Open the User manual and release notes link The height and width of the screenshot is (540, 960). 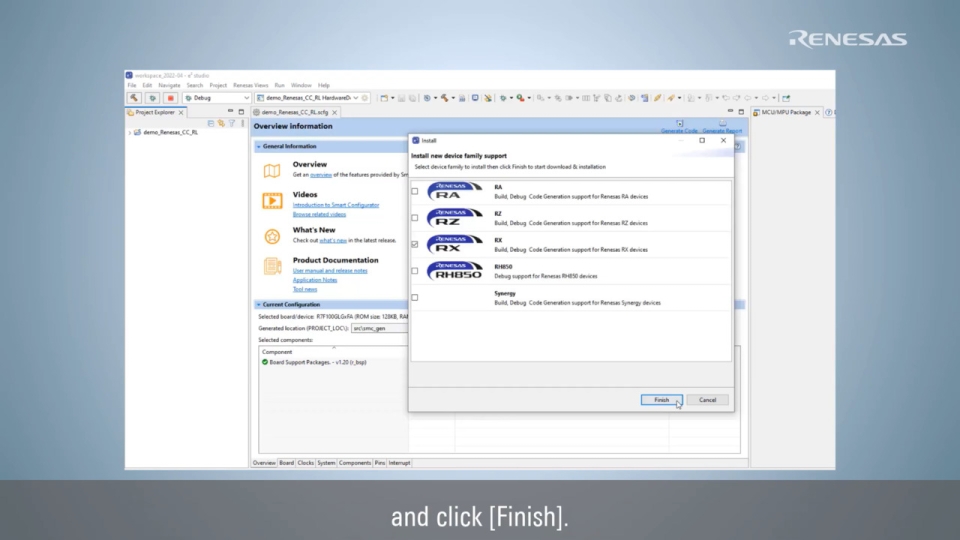330,271
